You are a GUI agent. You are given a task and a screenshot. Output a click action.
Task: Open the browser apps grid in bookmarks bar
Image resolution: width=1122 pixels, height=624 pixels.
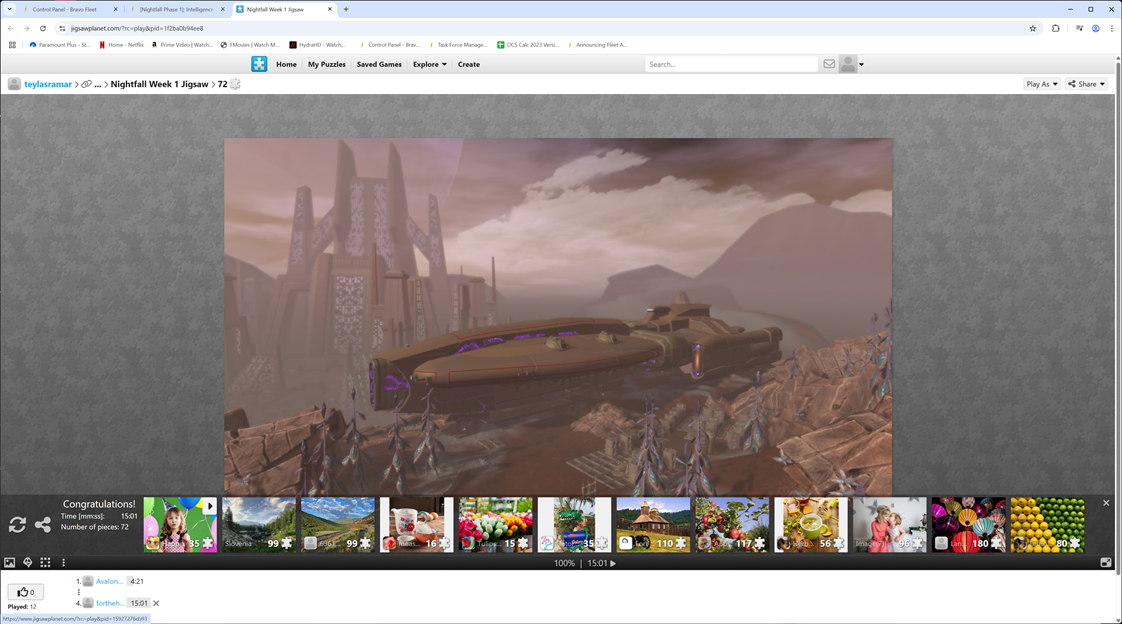(12, 44)
